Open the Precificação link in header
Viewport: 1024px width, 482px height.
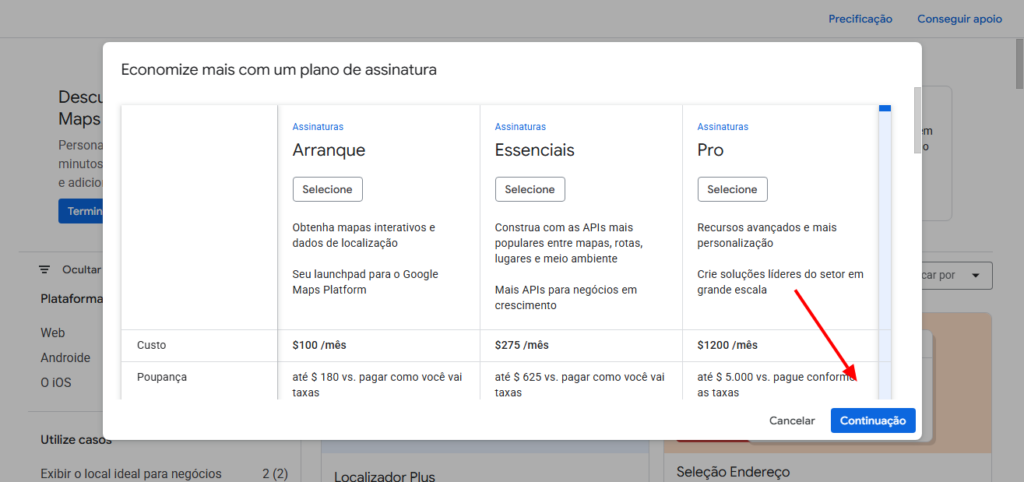[x=860, y=19]
